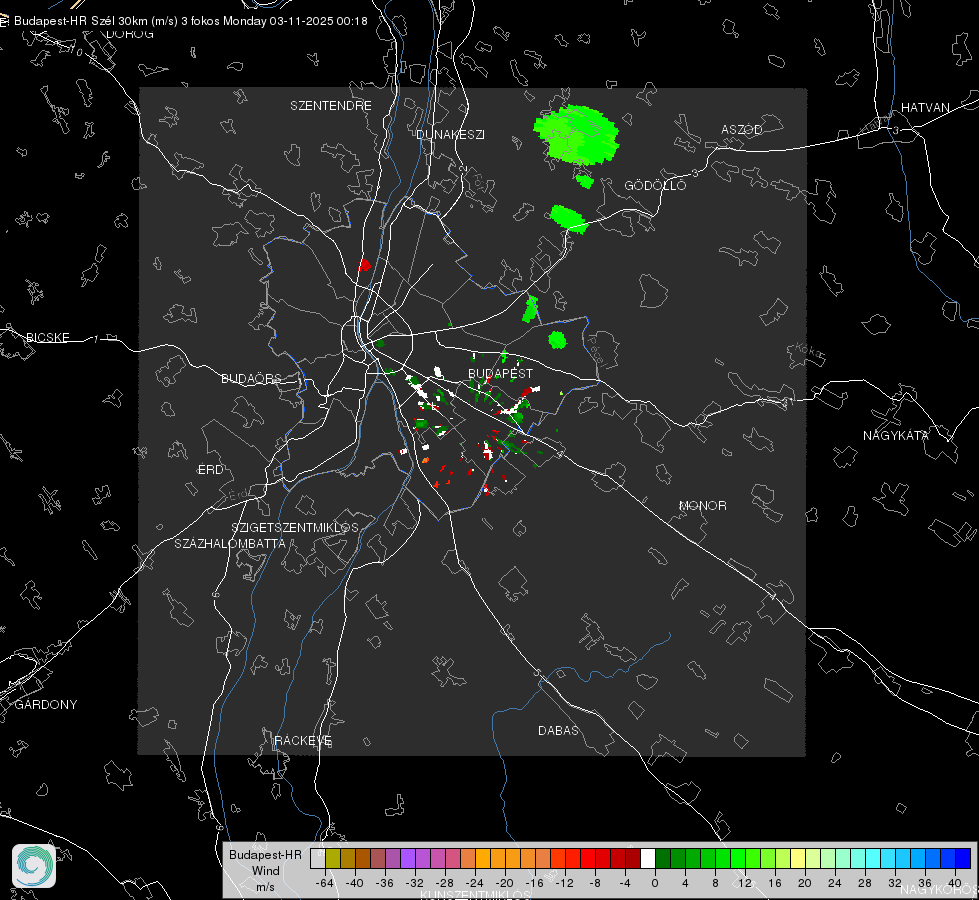
Task: Click the BUDAPEST city label
Action: [x=501, y=373]
